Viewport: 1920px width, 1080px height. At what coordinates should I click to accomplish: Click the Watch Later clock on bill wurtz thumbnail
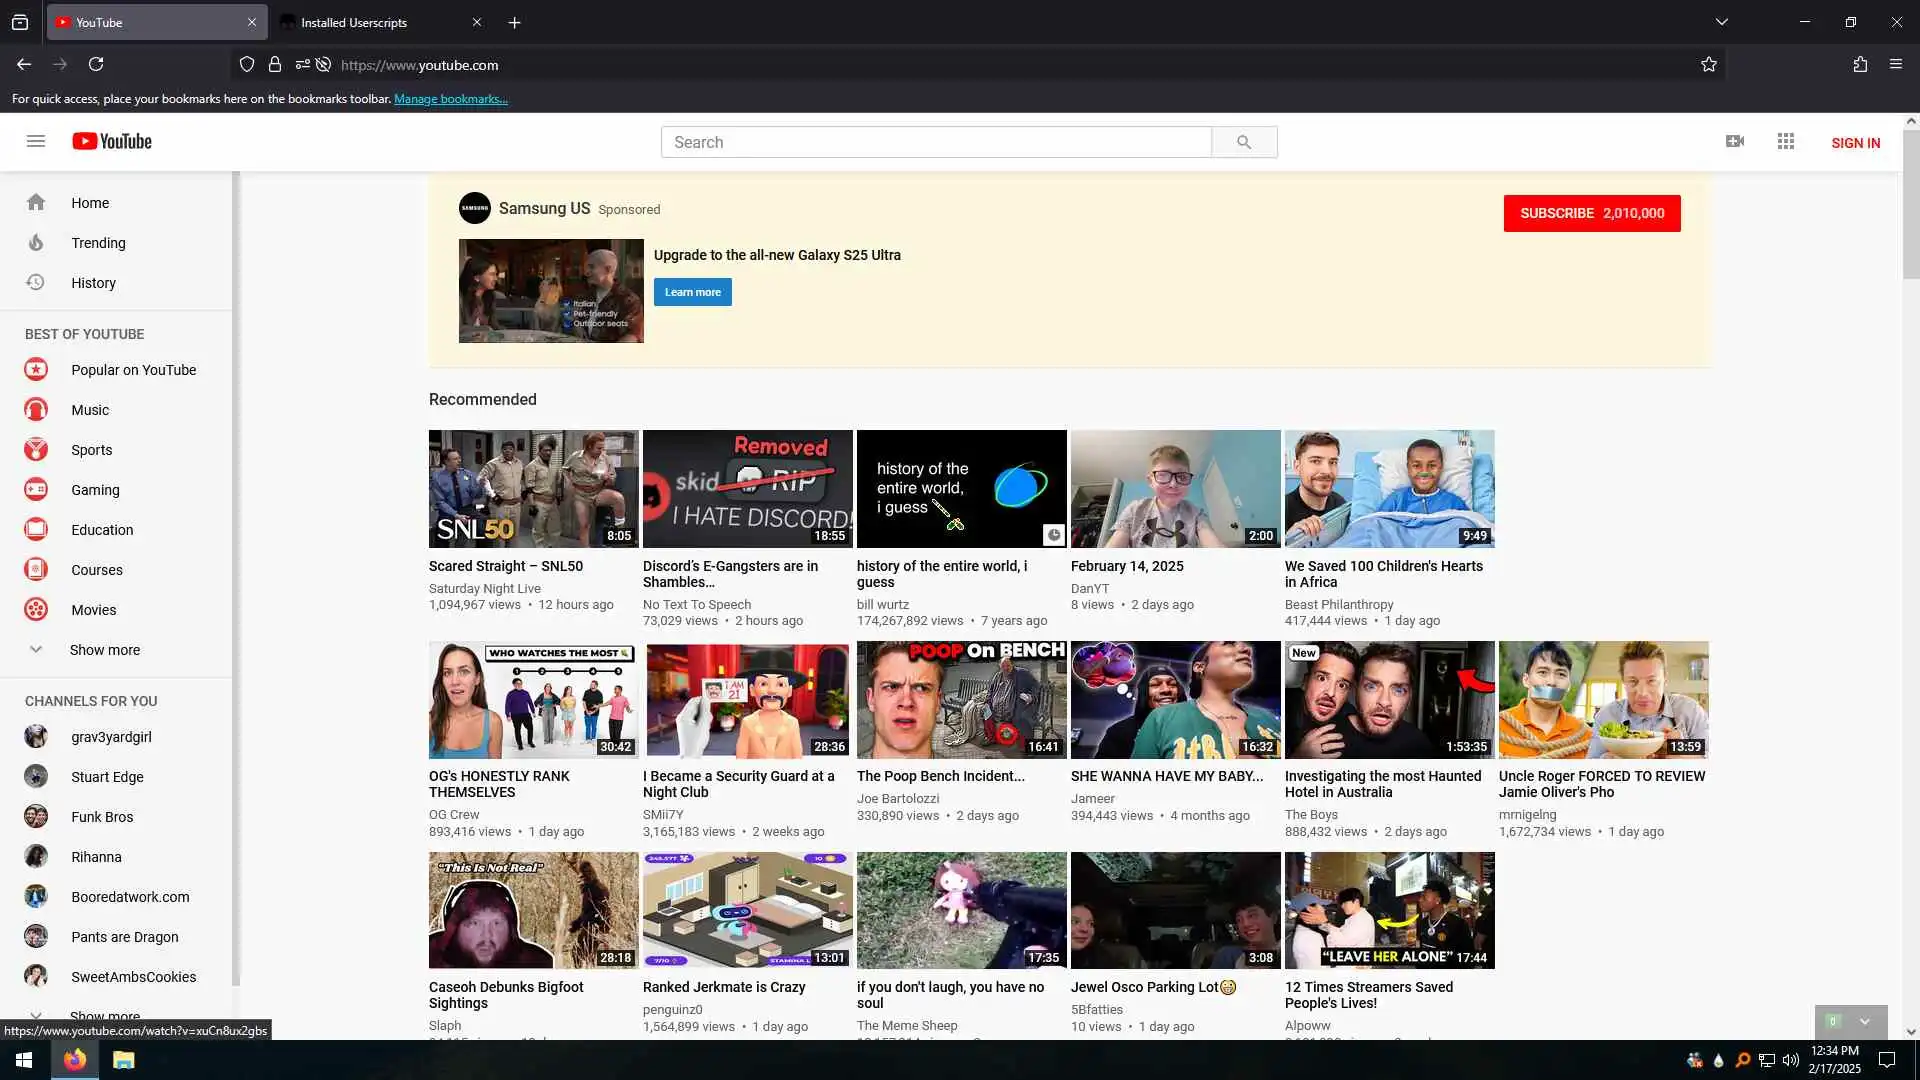(x=1053, y=535)
